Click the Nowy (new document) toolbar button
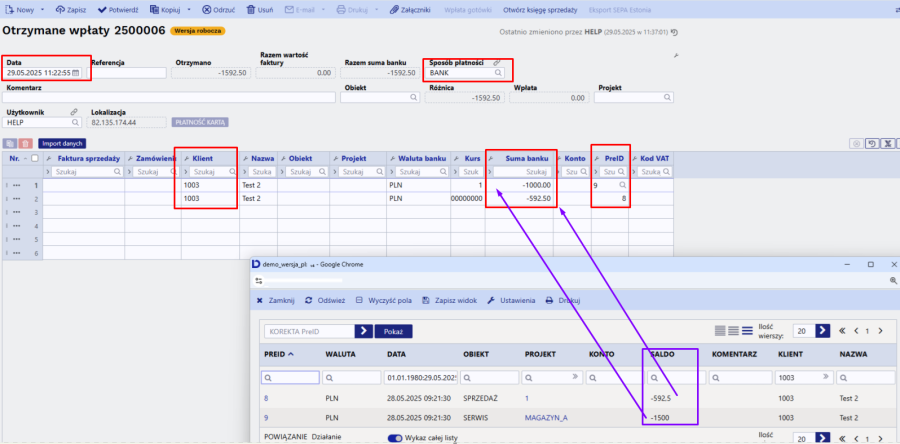Screen dimensions: 900x444 [19, 10]
